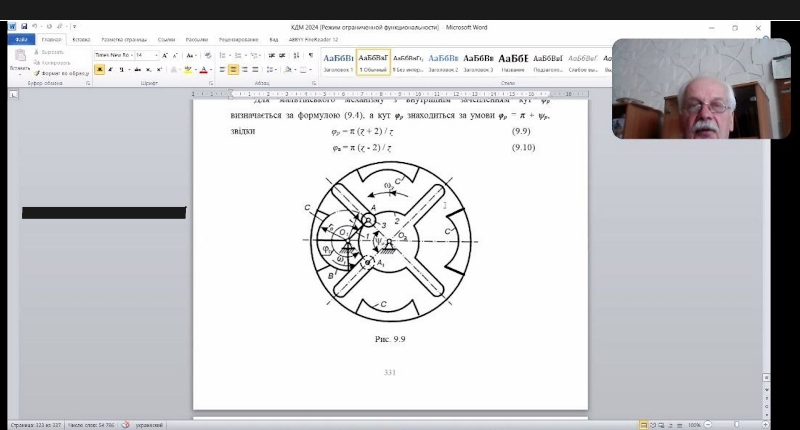Image resolution: width=800 pixels, height=430 pixels.
Task: Switch to Full Screen Reading view
Action: pyautogui.click(x=653, y=424)
